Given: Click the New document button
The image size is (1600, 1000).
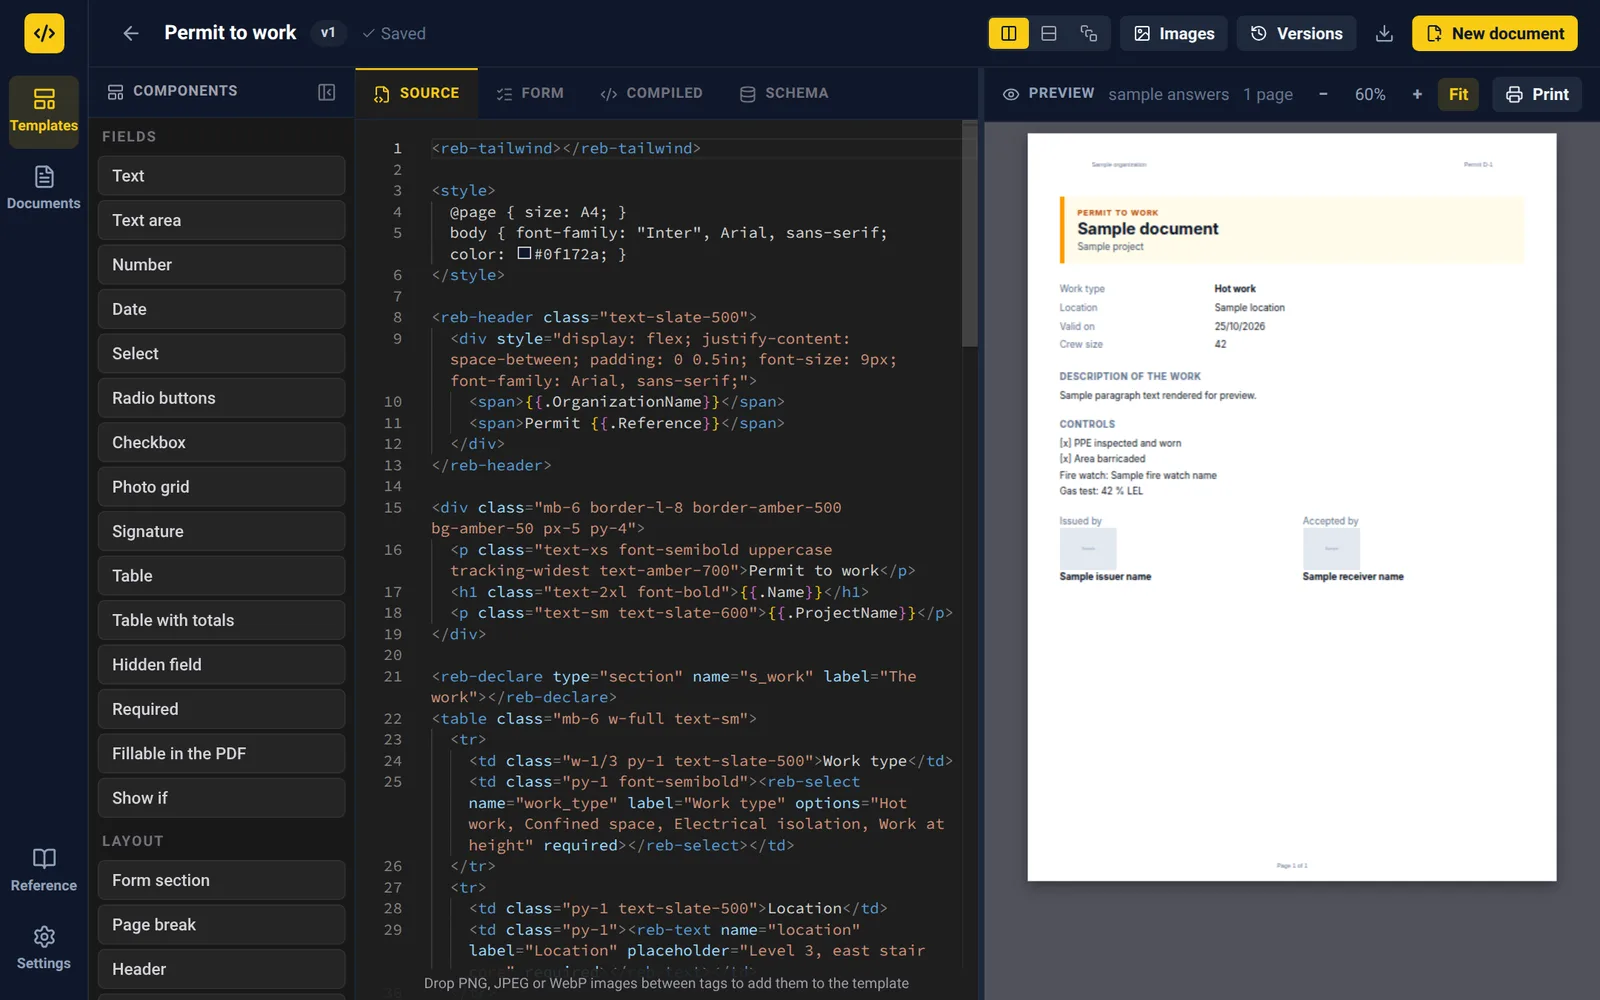Looking at the screenshot, I should point(1495,33).
